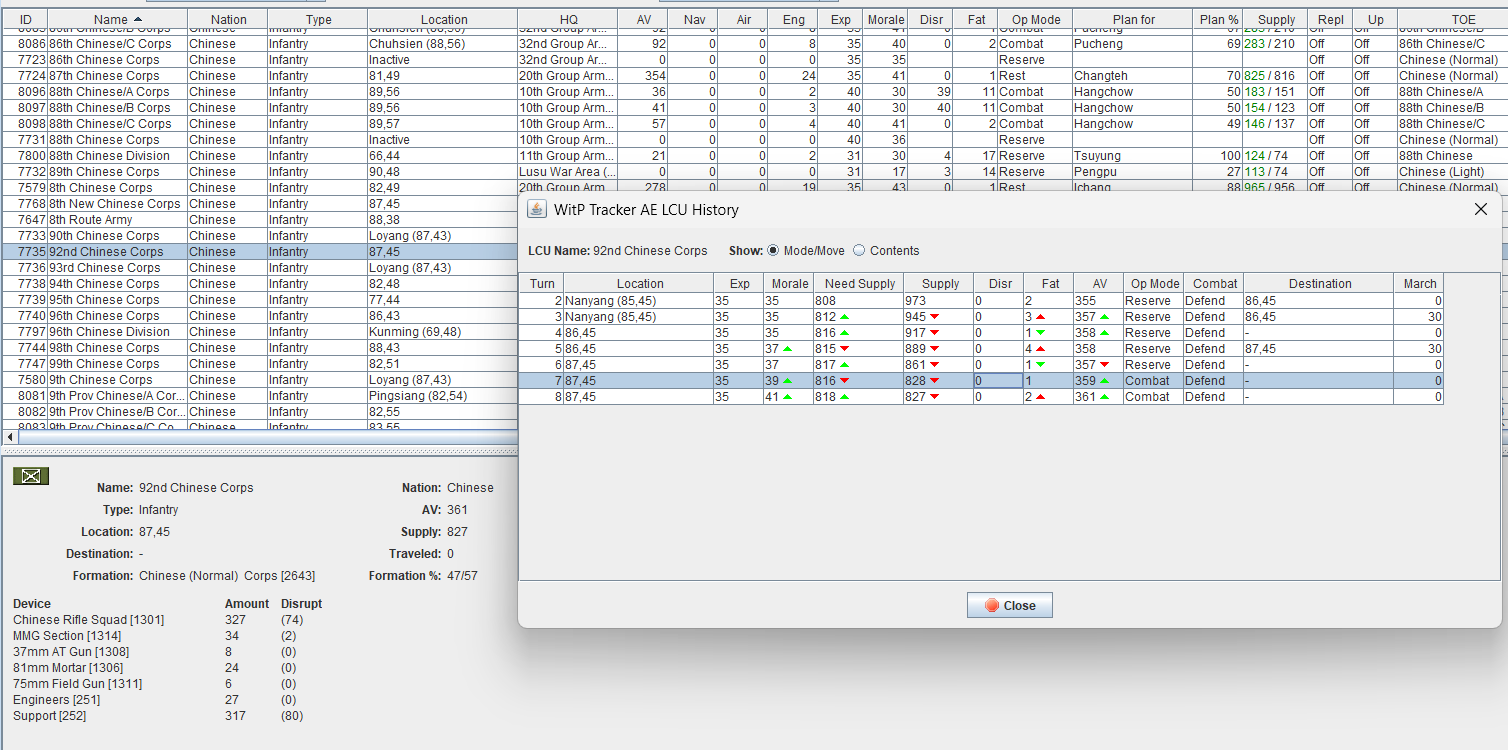Select the 8th New Chinese Corps row

(x=260, y=204)
